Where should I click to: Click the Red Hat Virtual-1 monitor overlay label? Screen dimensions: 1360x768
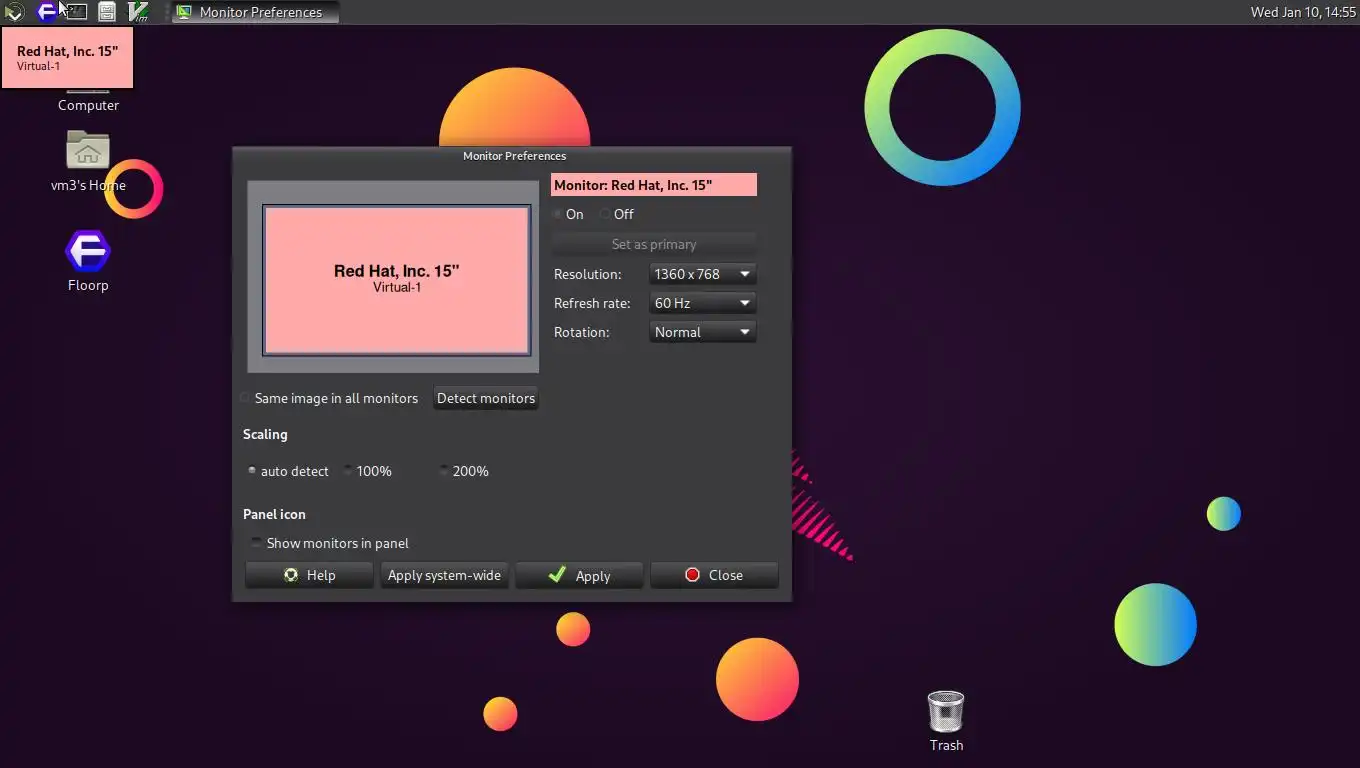pos(67,57)
